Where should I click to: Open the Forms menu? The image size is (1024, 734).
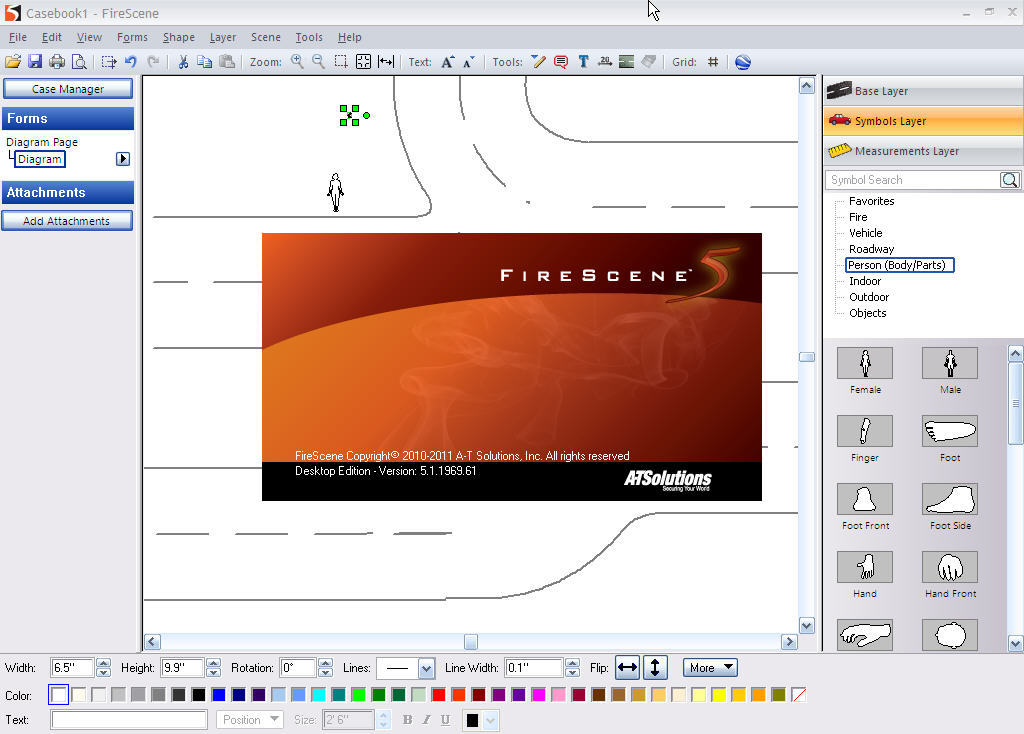(133, 37)
